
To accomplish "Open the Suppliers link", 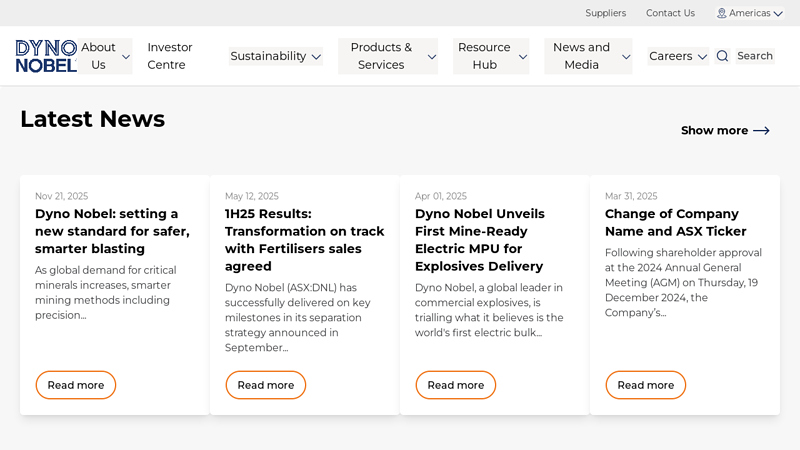I will (x=605, y=13).
